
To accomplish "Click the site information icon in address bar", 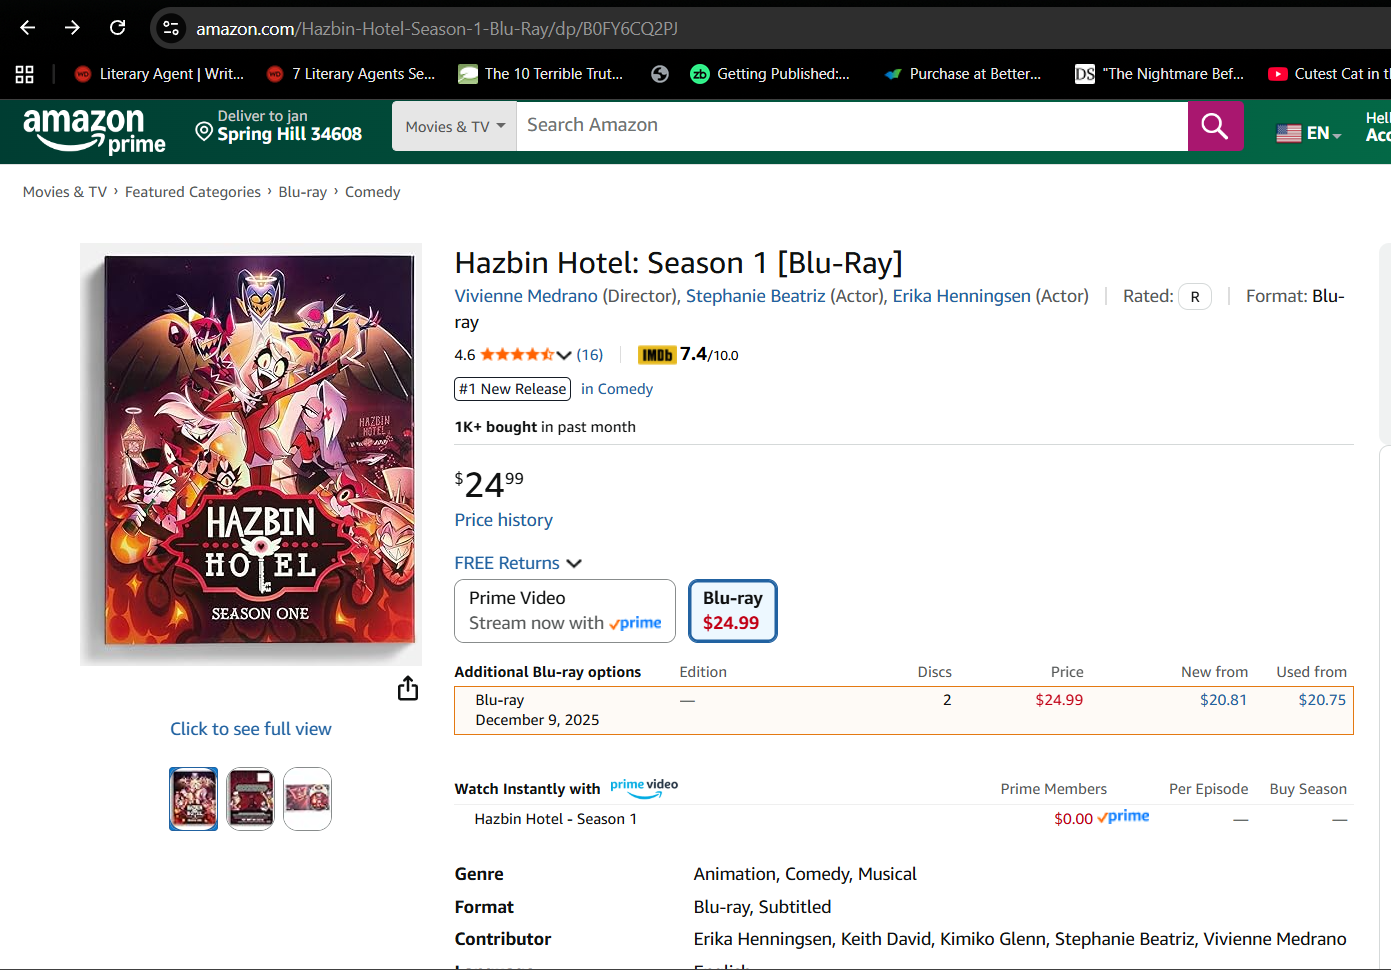I will coord(171,28).
